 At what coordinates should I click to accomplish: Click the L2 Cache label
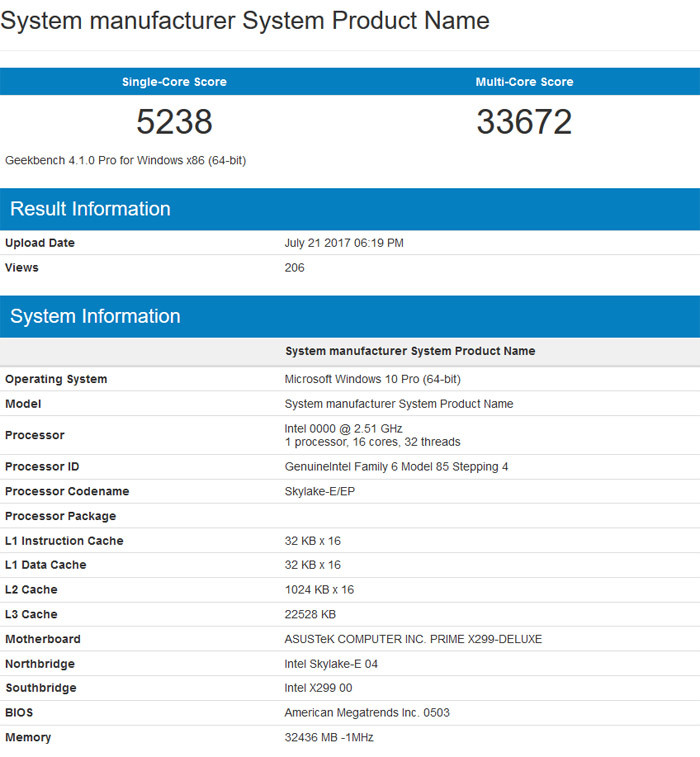(x=31, y=589)
